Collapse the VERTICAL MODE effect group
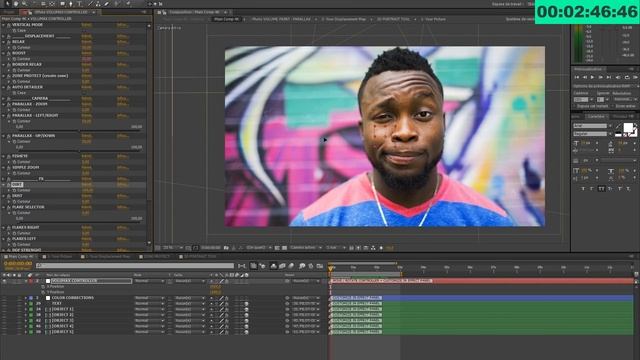Screen dimensions: 640x360 pos(4,25)
